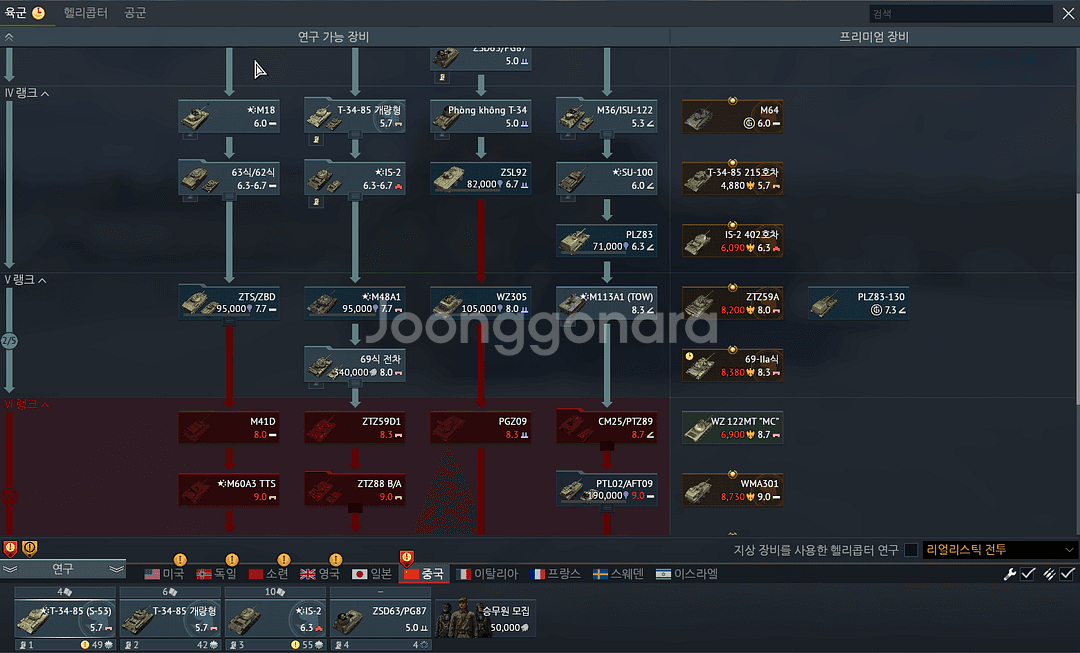1080x653 pixels.
Task: Click the yellow warning shield icon above 연구
Action: tap(30, 548)
